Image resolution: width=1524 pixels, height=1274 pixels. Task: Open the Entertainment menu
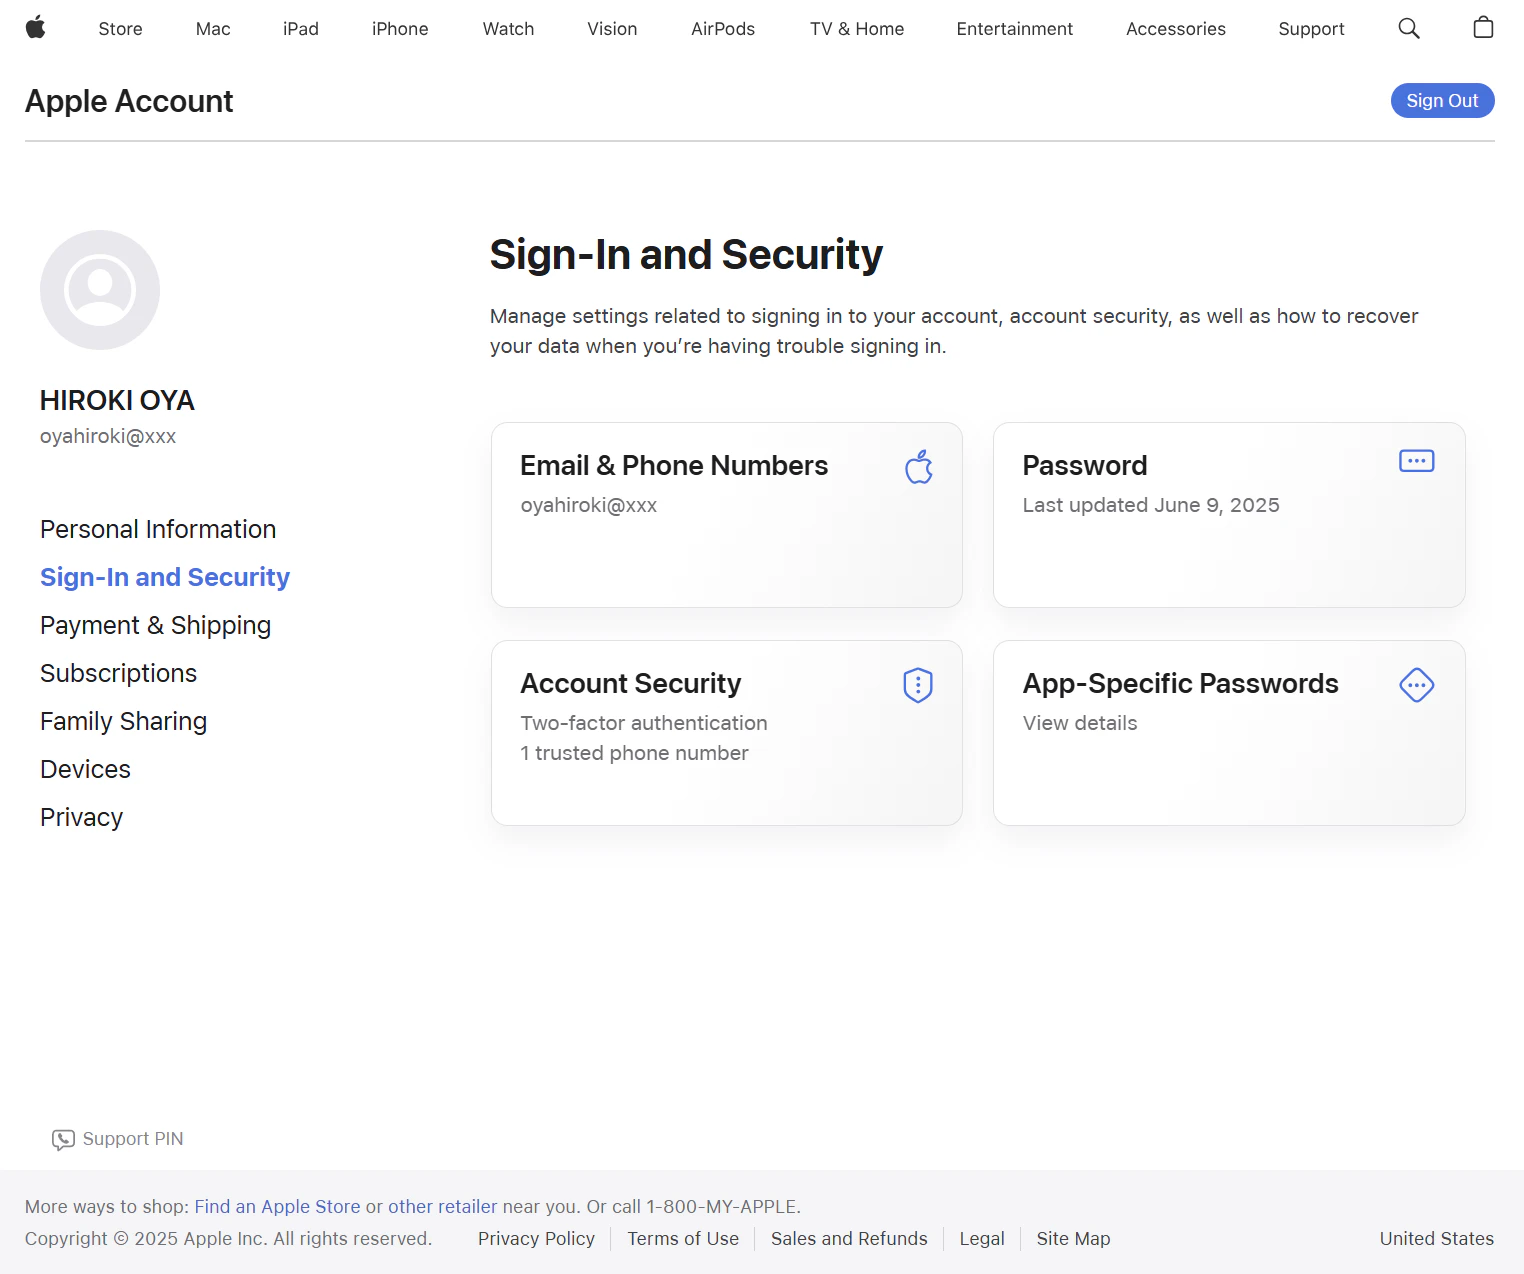1015,29
